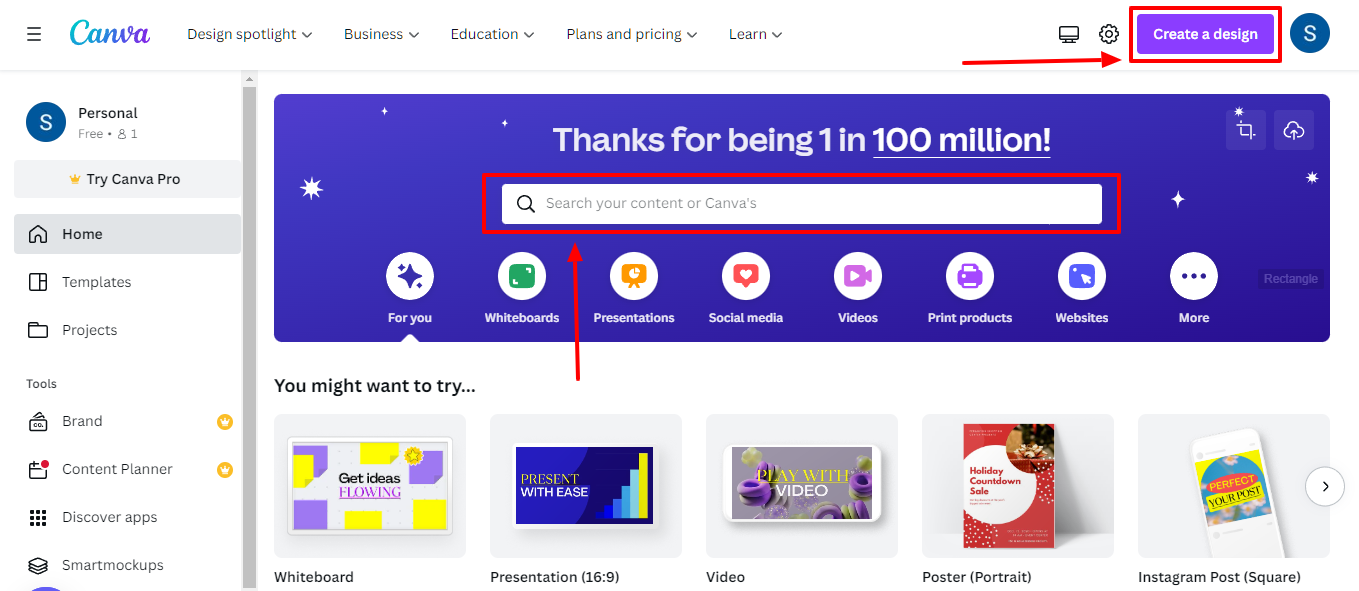This screenshot has width=1359, height=591.
Task: Open the Presentations category icon
Action: pos(634,276)
